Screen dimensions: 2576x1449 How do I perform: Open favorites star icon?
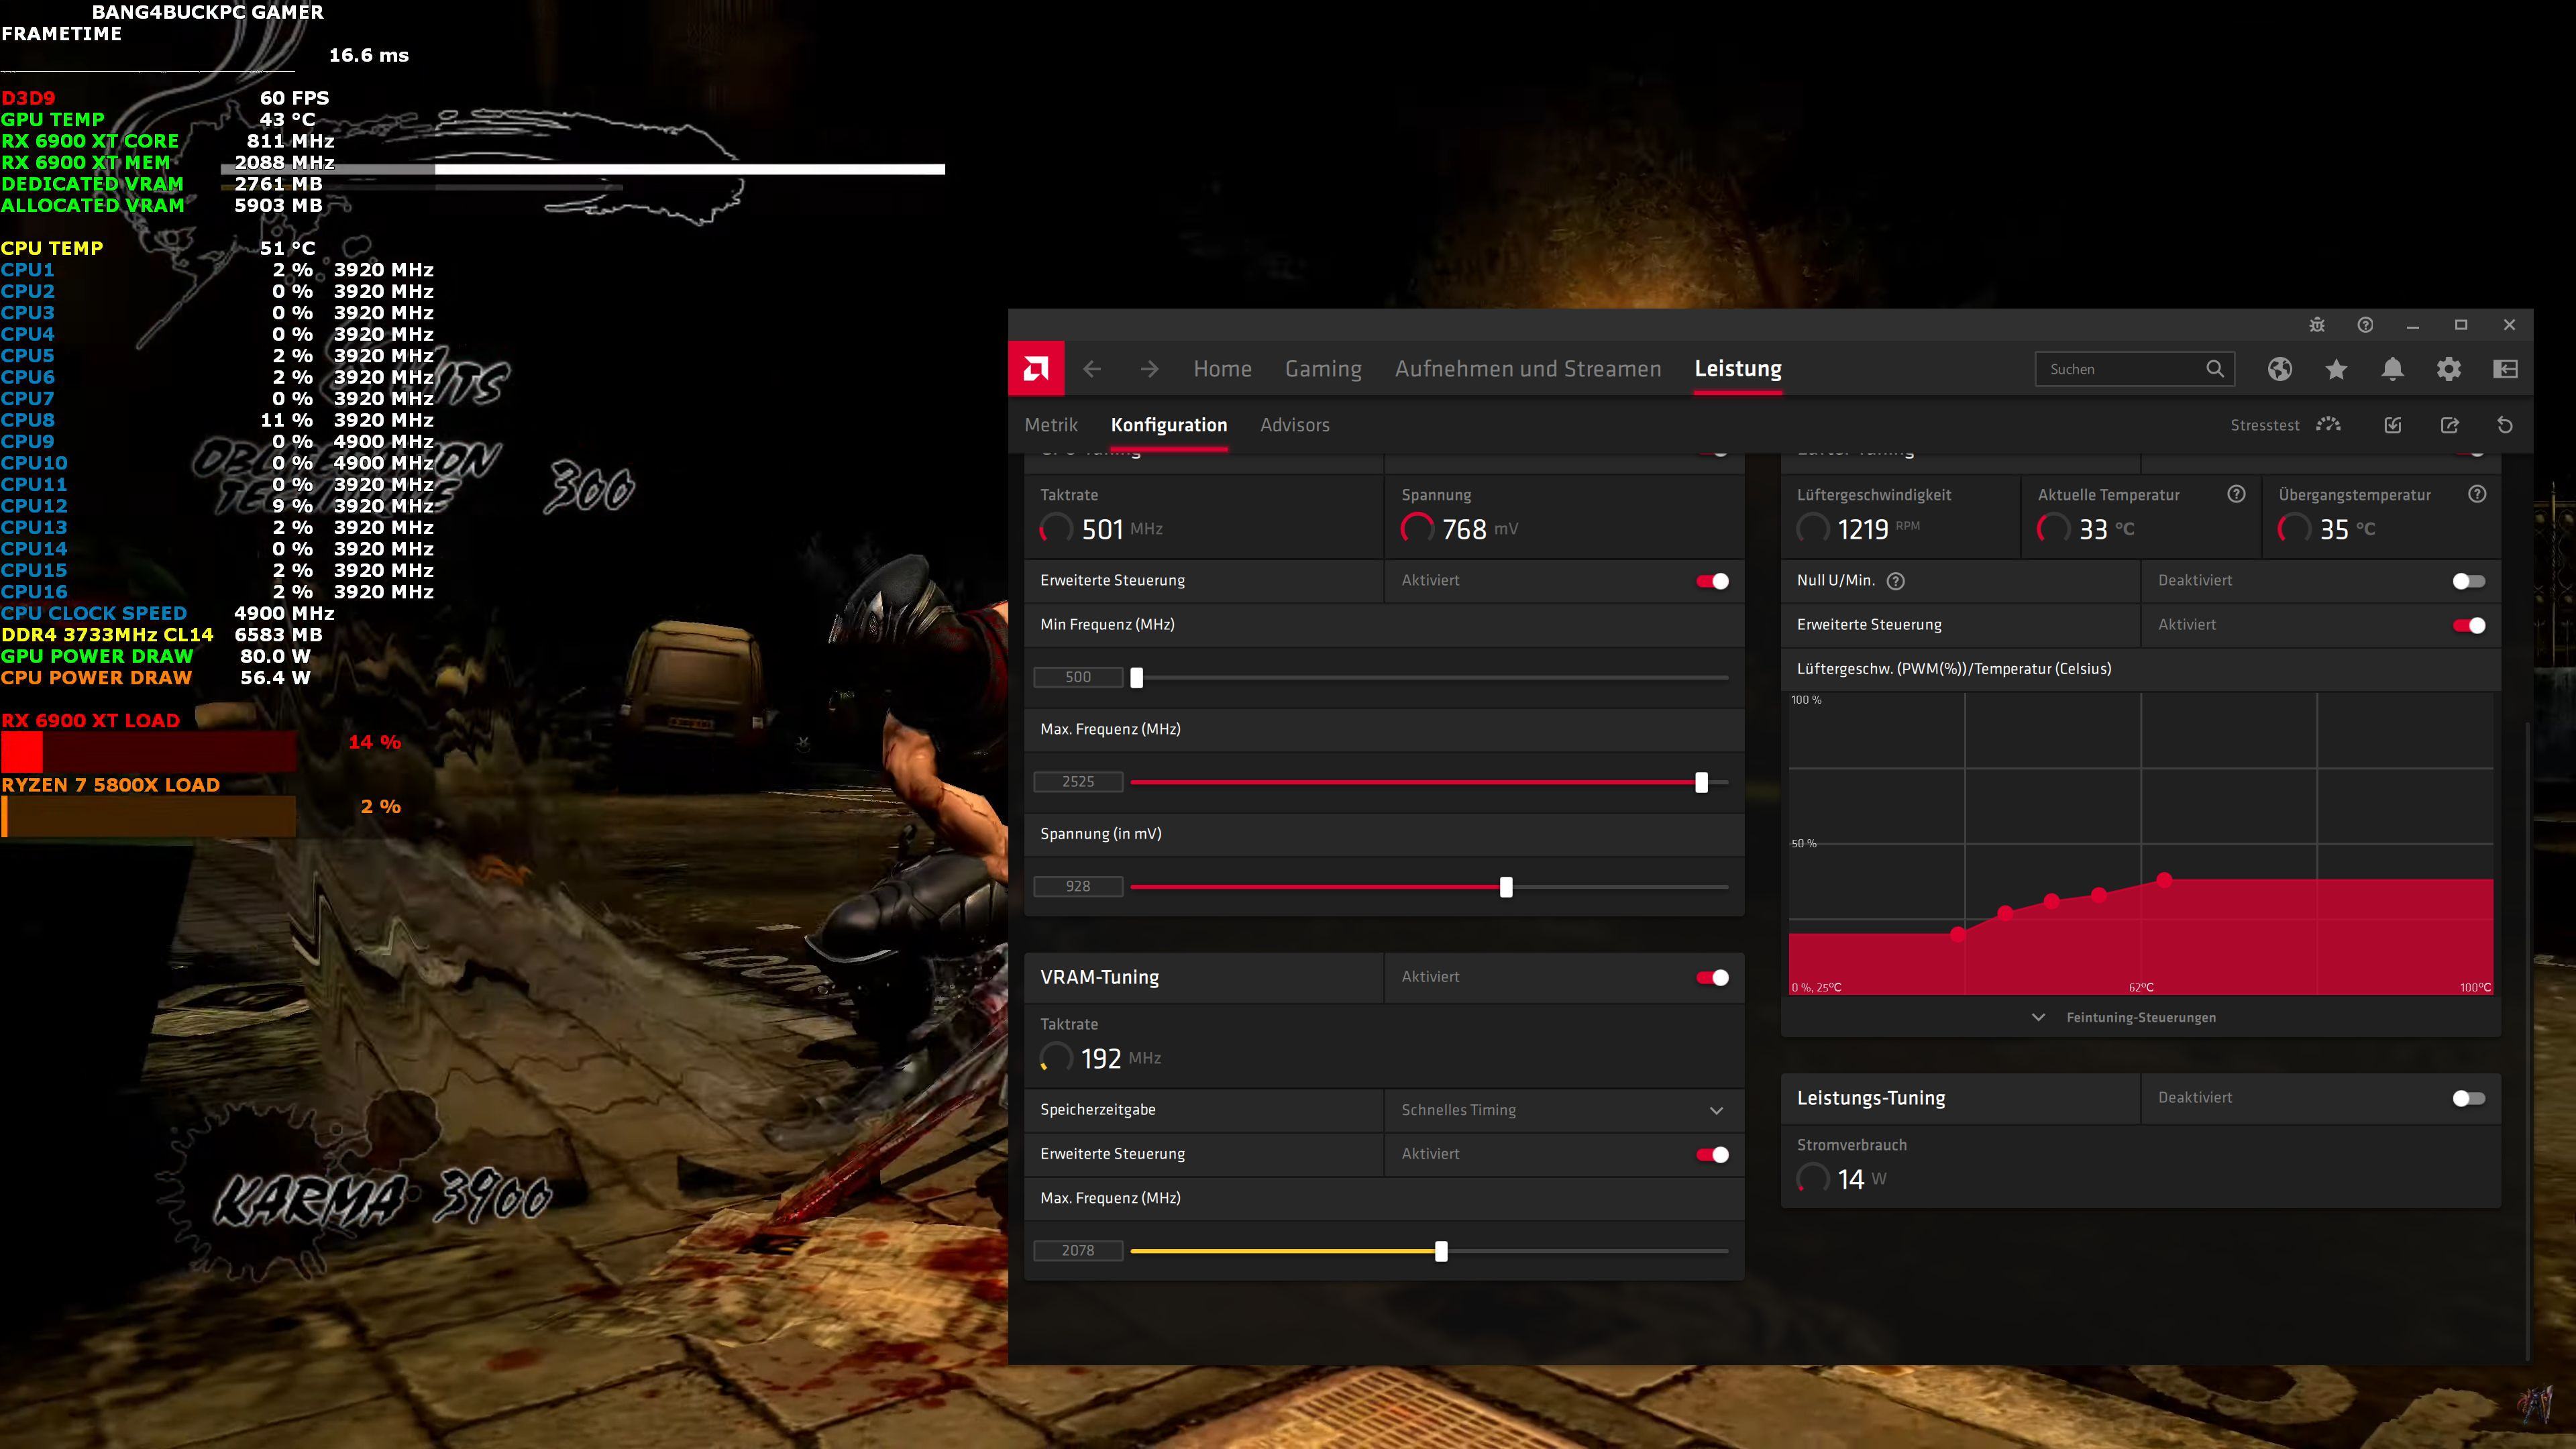(2336, 369)
